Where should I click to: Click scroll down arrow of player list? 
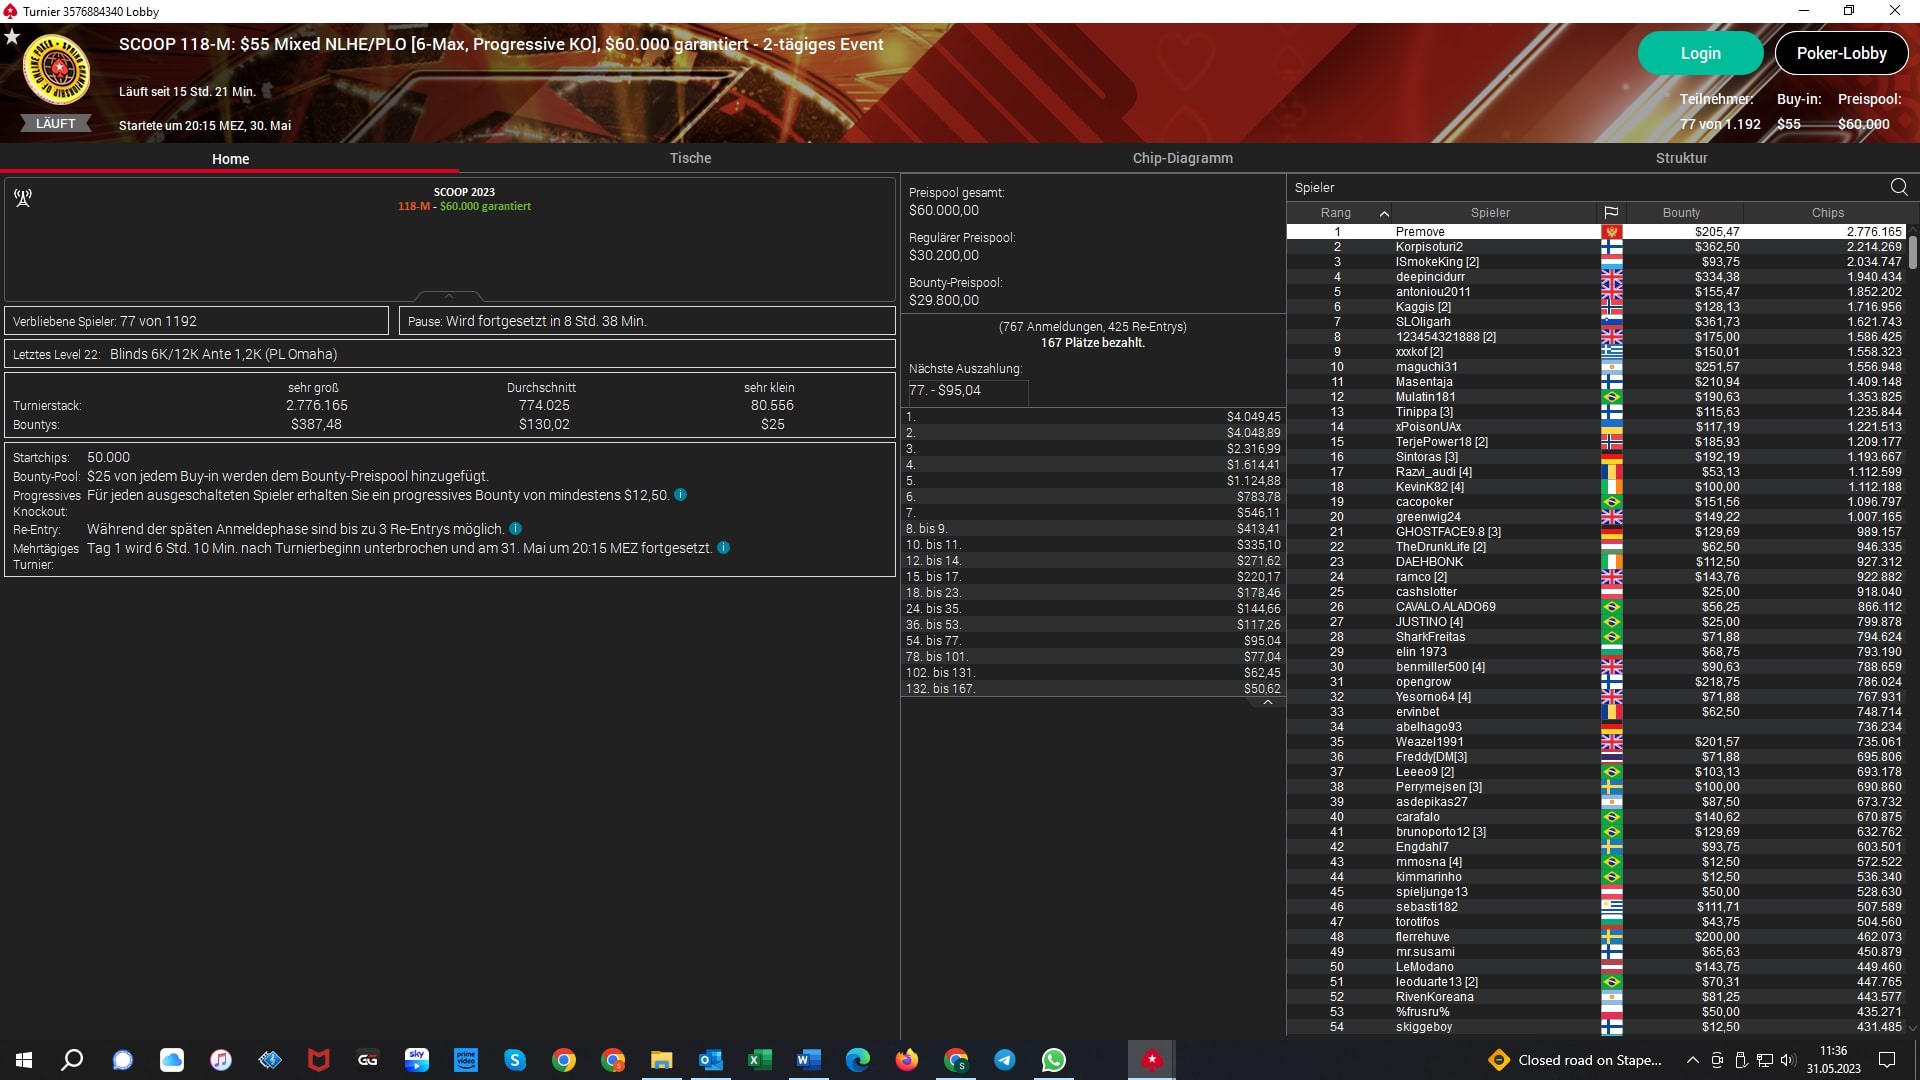[x=1913, y=1028]
